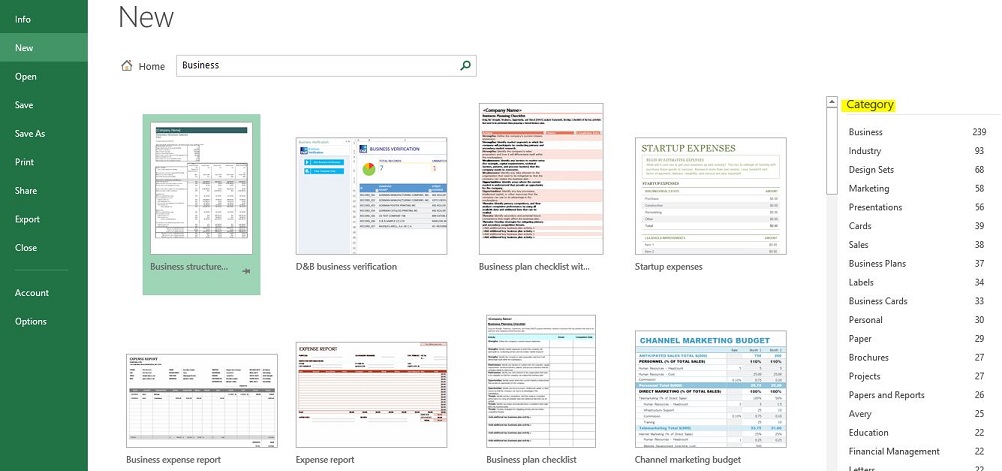The image size is (1002, 471).
Task: Click the magnifier search icon in search box
Action: click(465, 65)
